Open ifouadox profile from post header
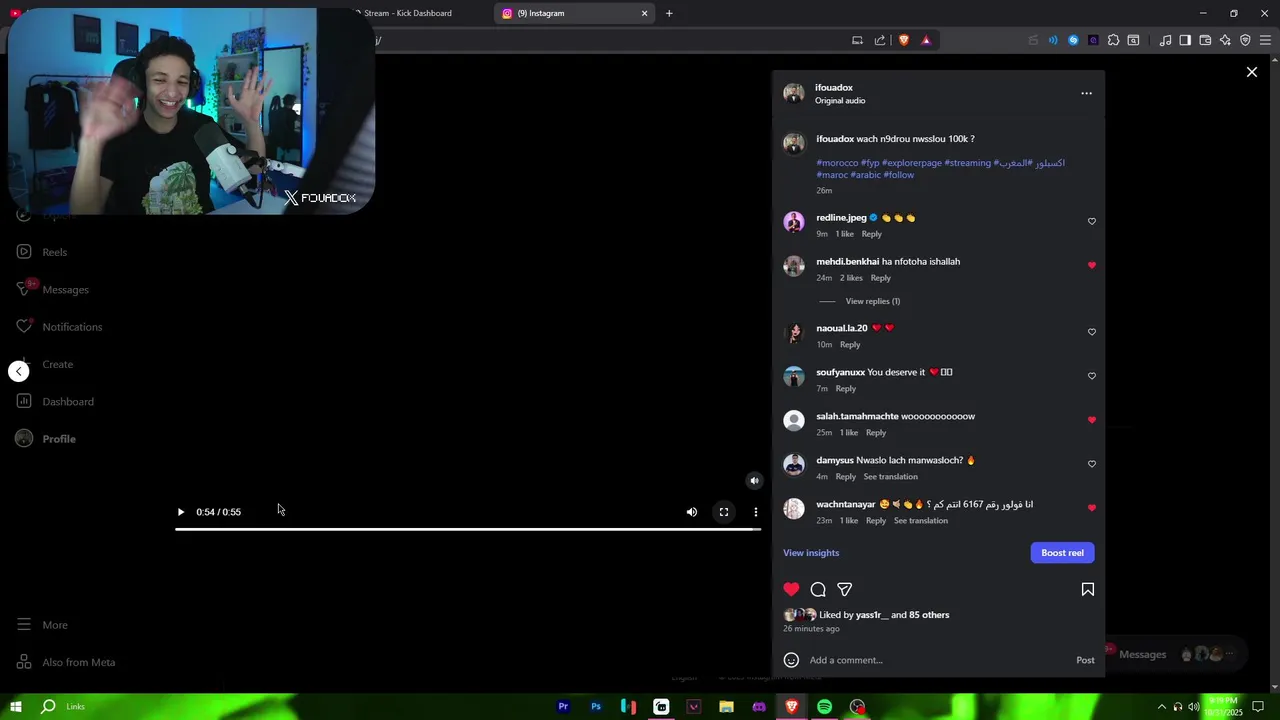The height and width of the screenshot is (720, 1280). tap(834, 88)
